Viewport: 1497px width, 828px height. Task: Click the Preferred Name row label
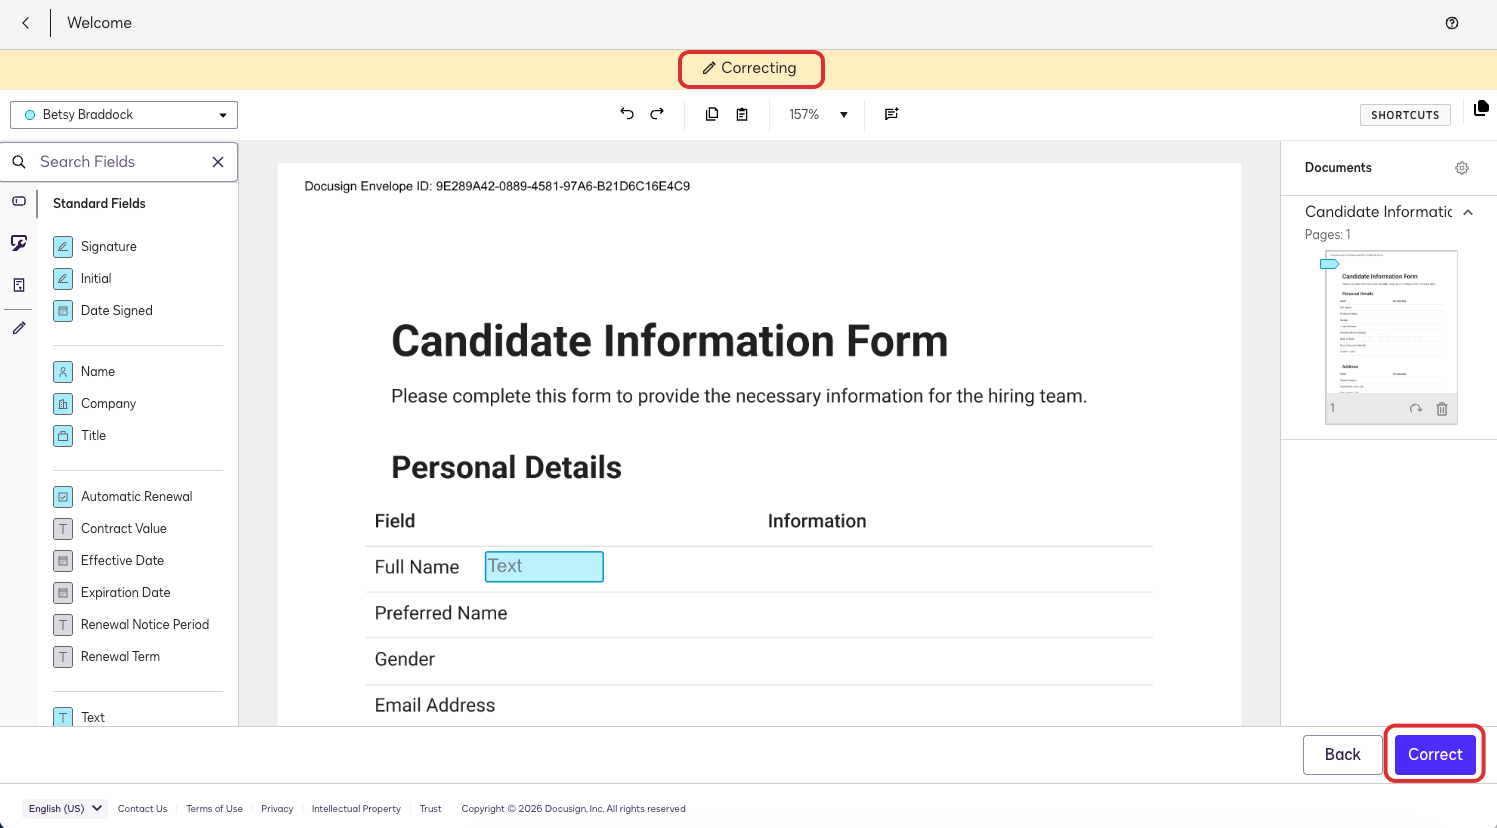point(441,613)
